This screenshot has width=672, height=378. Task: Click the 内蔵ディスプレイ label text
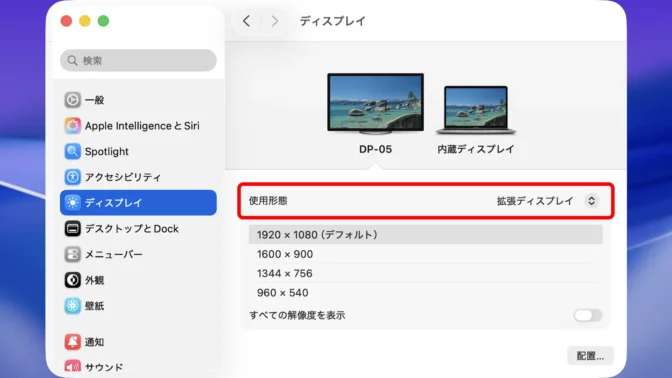click(x=476, y=149)
